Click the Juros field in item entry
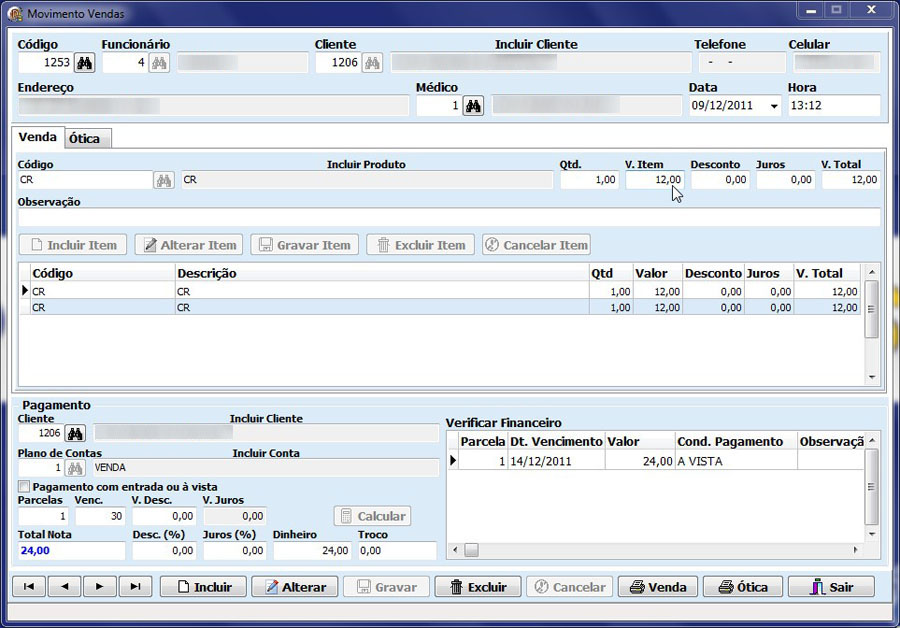The height and width of the screenshot is (628, 900). tap(785, 180)
